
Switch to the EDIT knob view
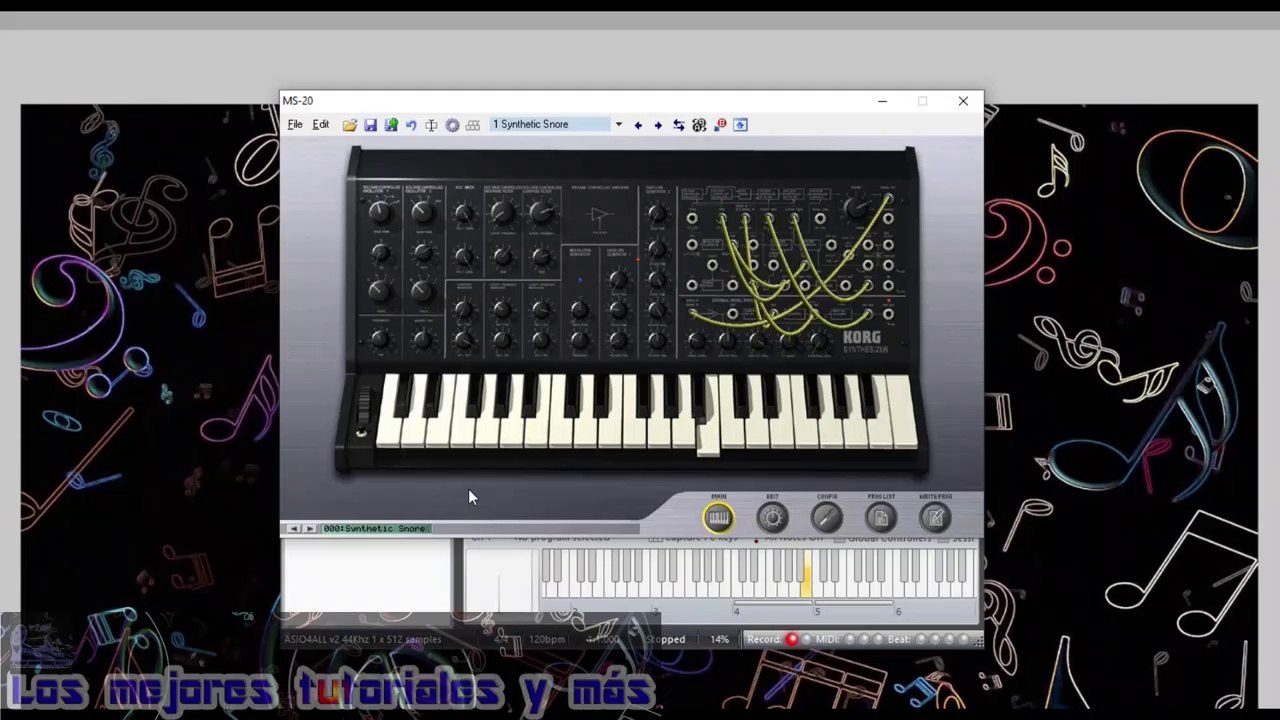click(x=772, y=517)
